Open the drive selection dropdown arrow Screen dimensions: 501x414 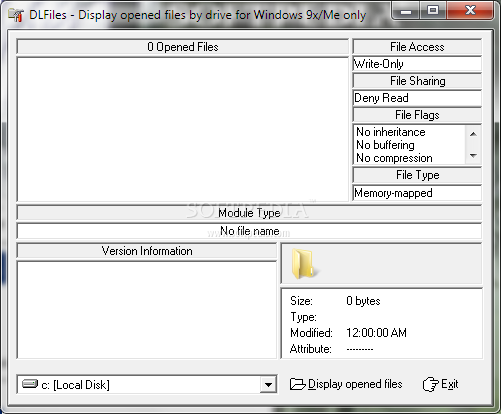(268, 385)
